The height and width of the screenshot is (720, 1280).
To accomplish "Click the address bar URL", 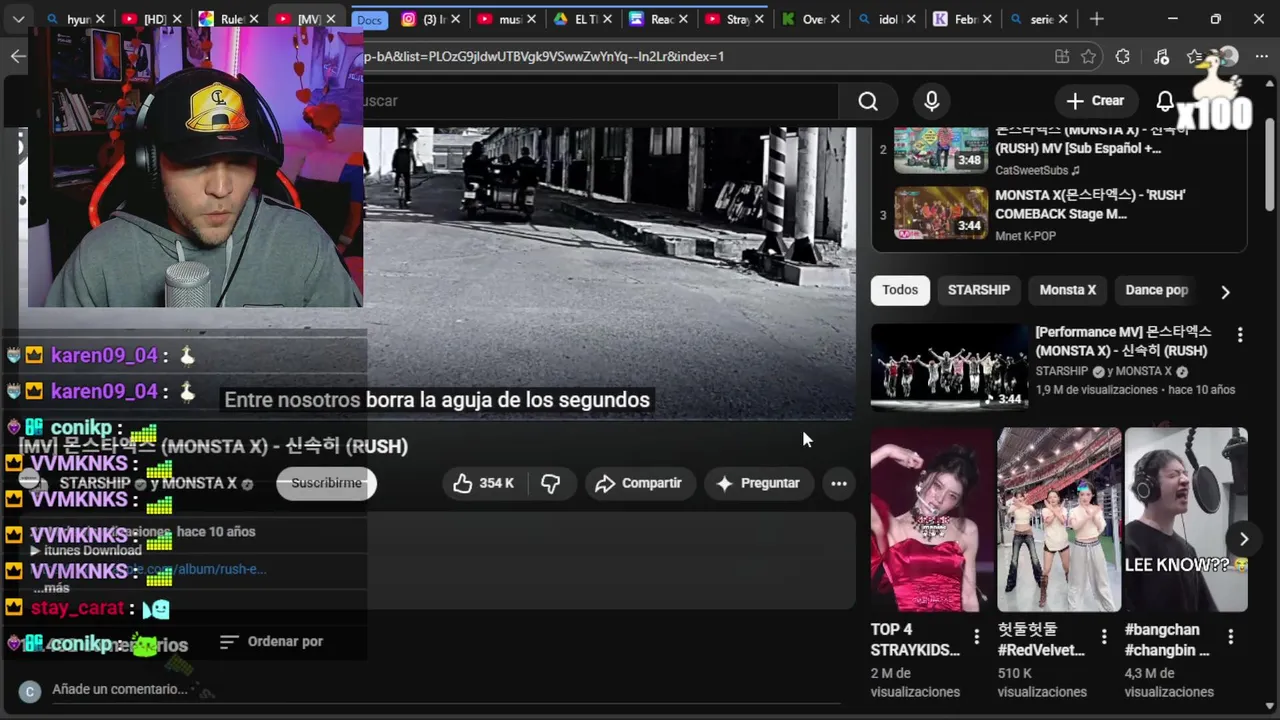I will tap(544, 57).
